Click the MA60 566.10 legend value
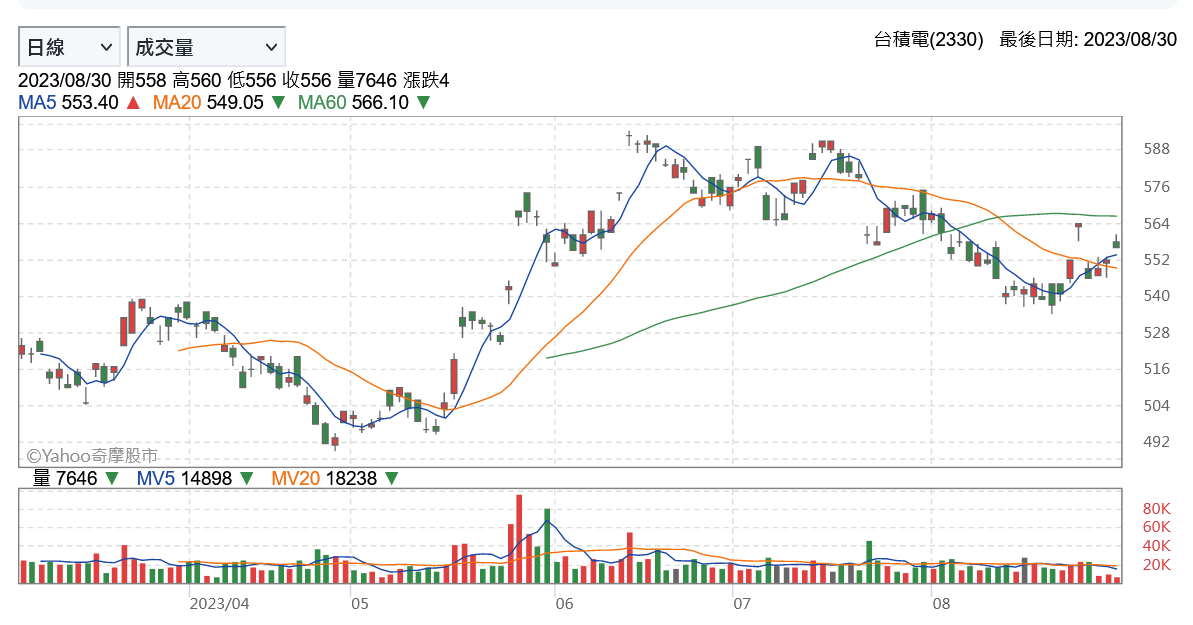The image size is (1193, 625). coord(353,102)
